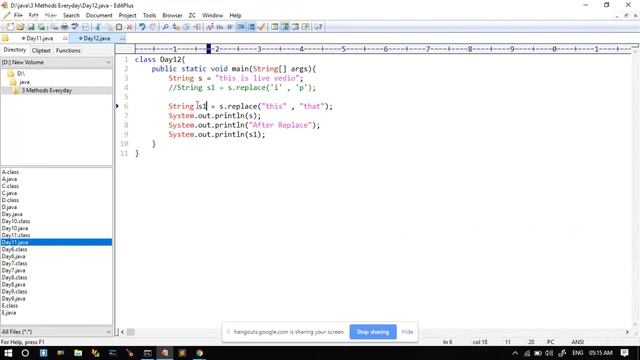The width and height of the screenshot is (640, 360).
Task: Click the Cut scissors toolbar icon
Action: pyautogui.click(x=98, y=27)
